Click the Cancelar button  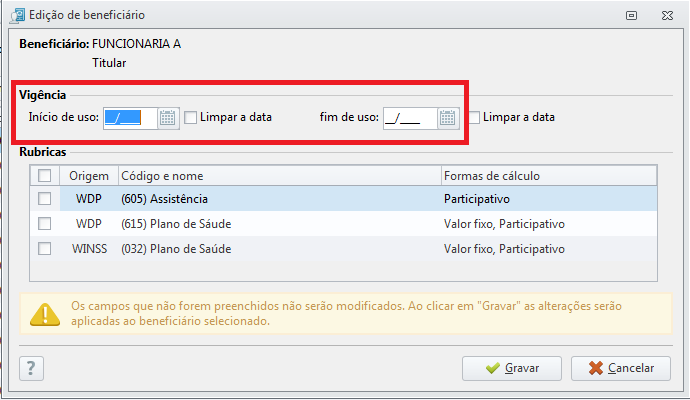[x=621, y=368]
